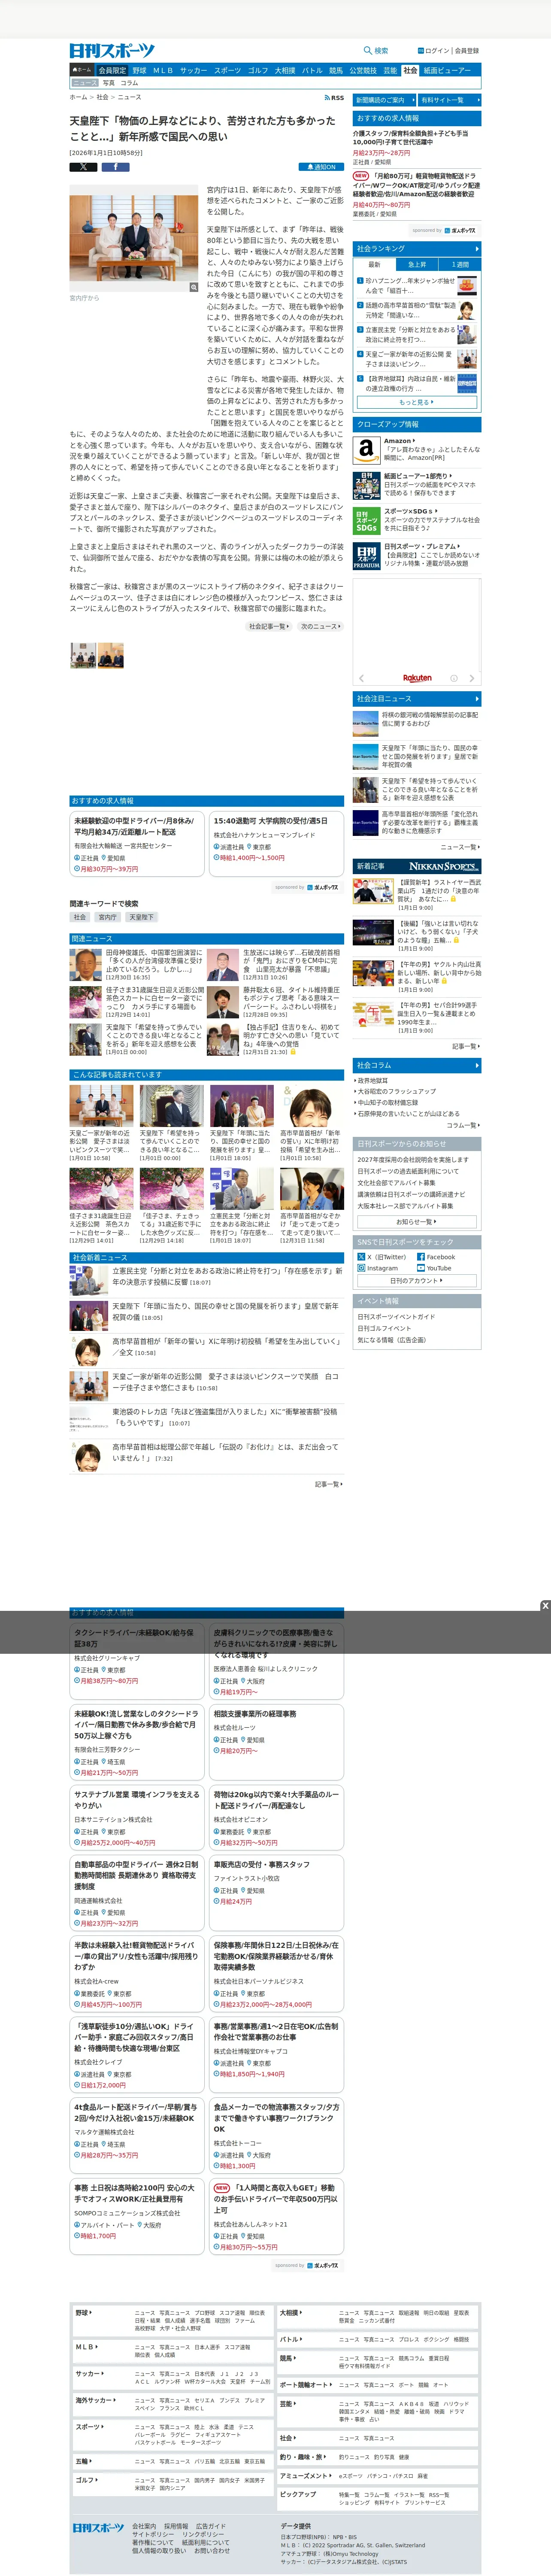Open the 日刊スポーツ PREMIUM icon
The height and width of the screenshot is (2576, 551).
coord(366,556)
